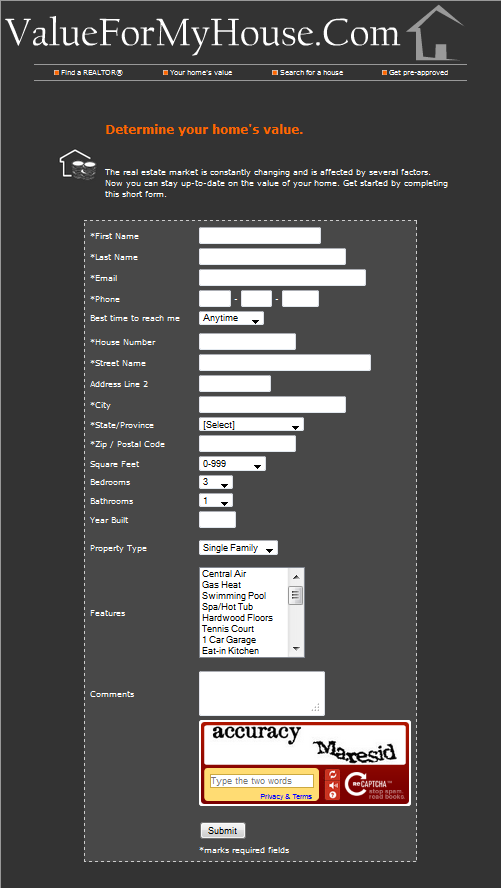This screenshot has height=888, width=501.
Task: Click the Email input field
Action: click(x=282, y=278)
